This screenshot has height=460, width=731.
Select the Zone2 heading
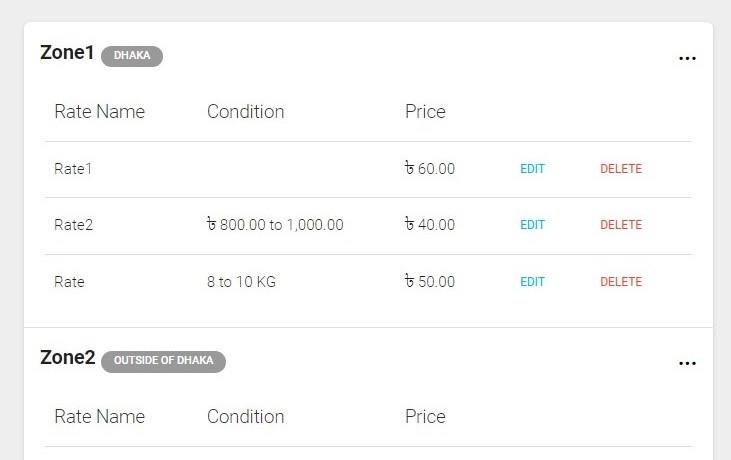(x=67, y=358)
